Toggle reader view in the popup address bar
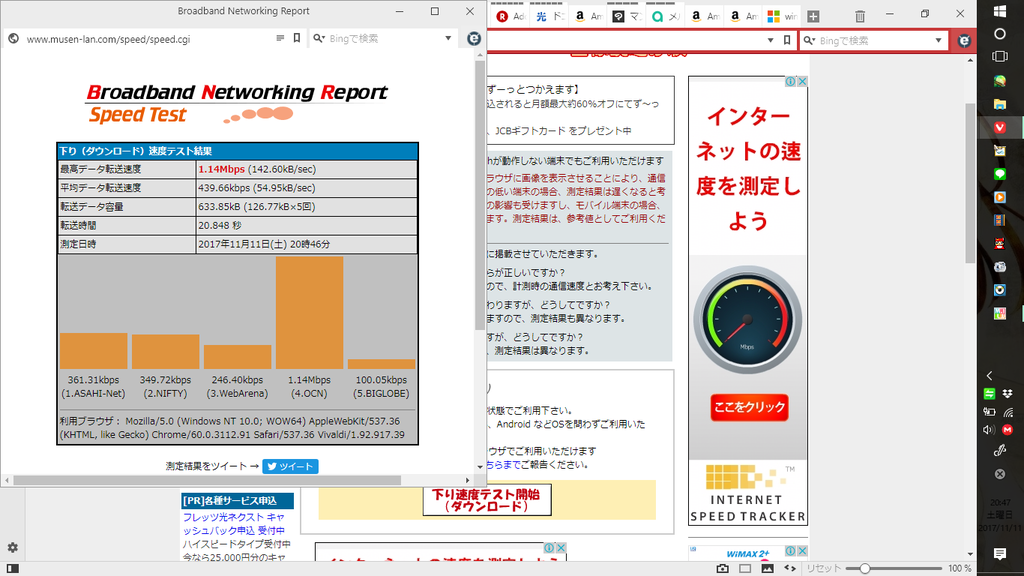1024x576 pixels. (280, 38)
